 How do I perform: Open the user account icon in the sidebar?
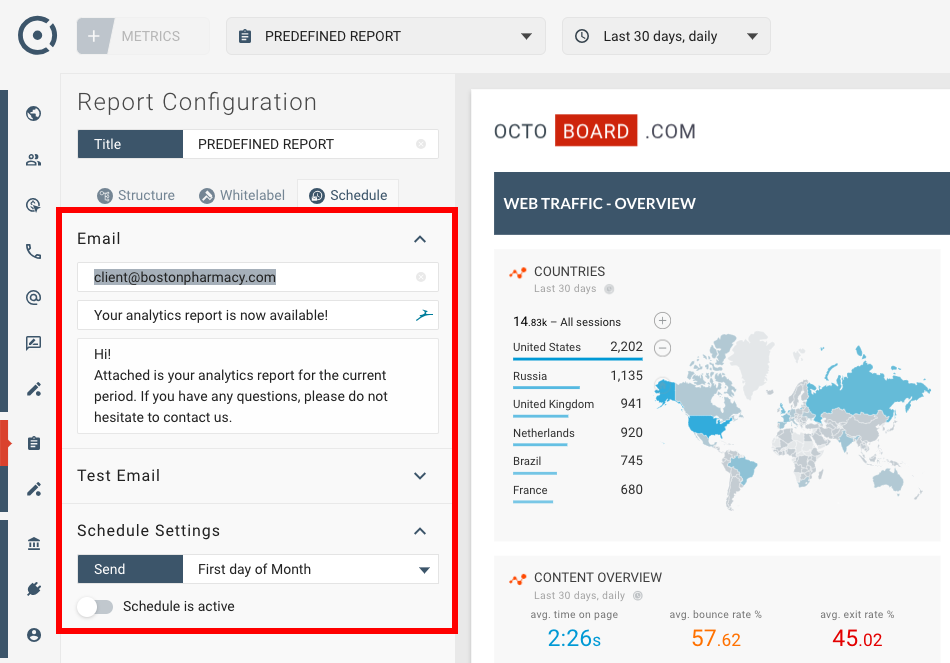point(34,635)
